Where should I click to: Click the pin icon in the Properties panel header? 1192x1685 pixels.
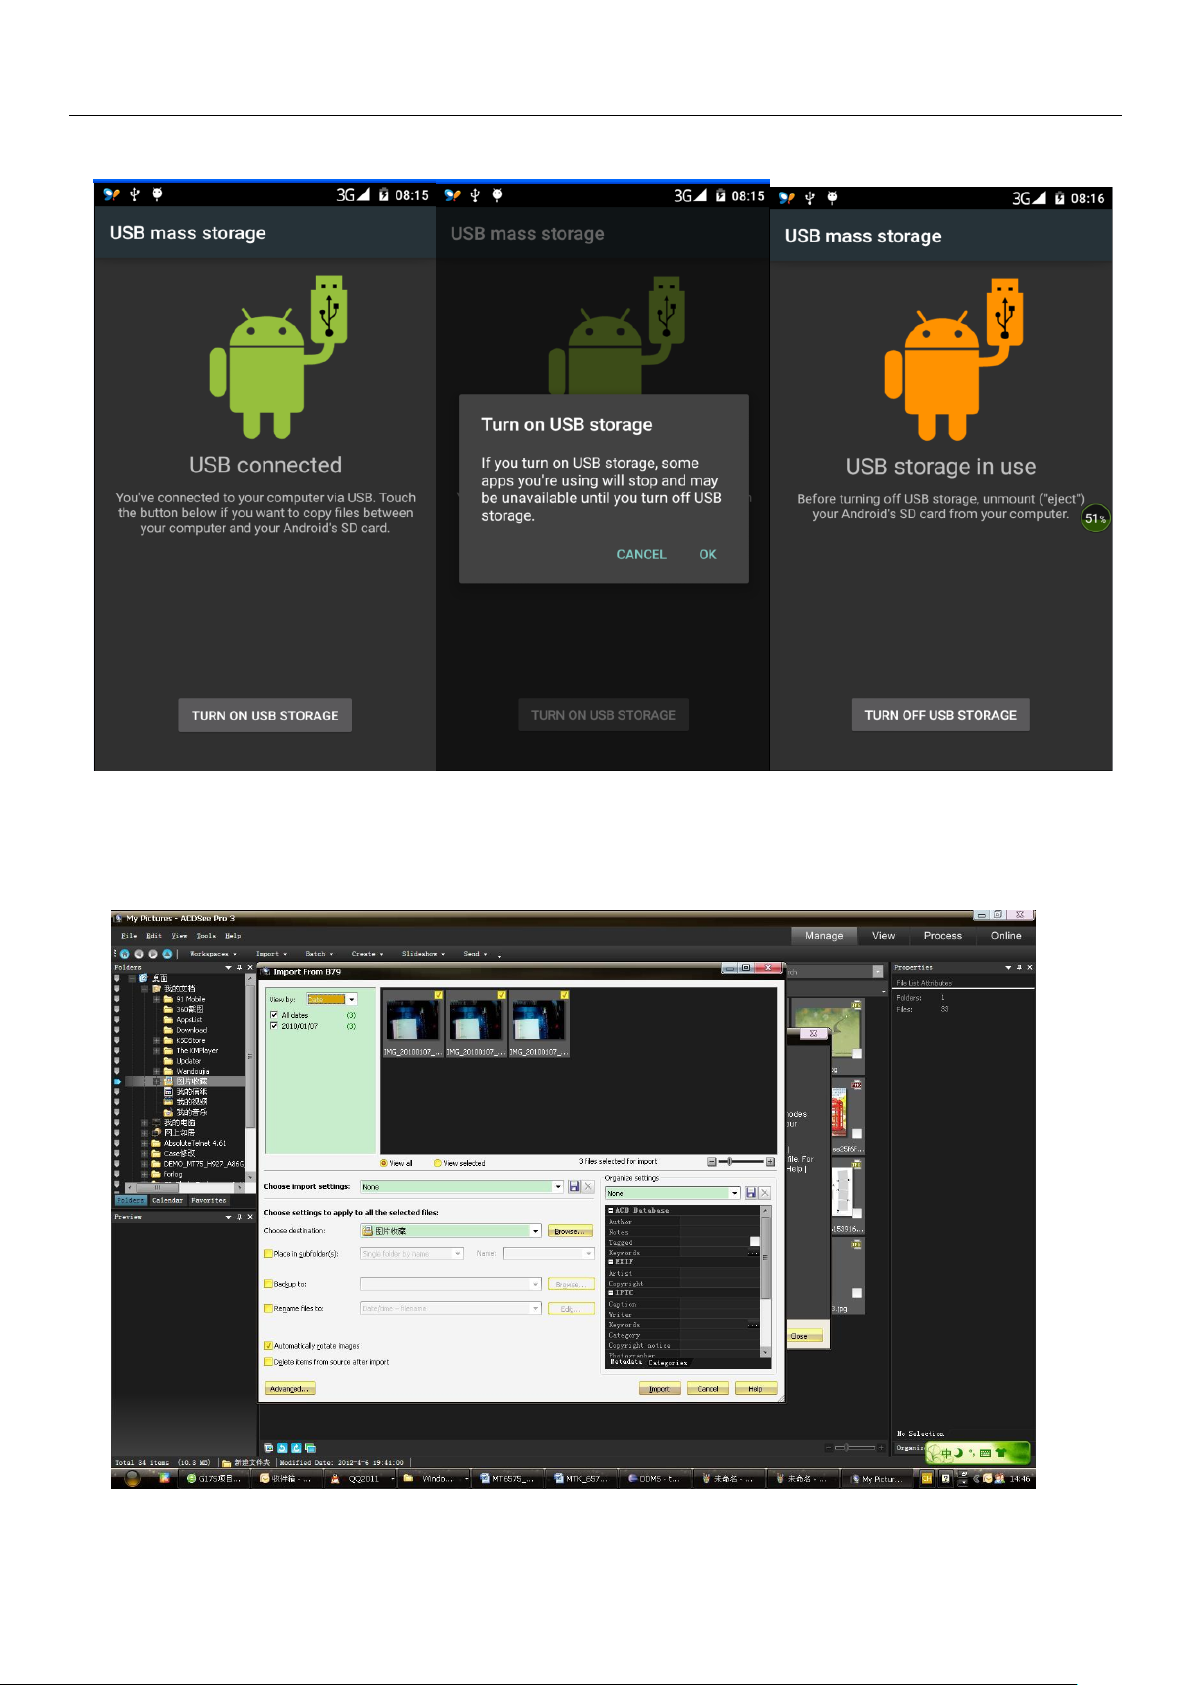[1019, 967]
